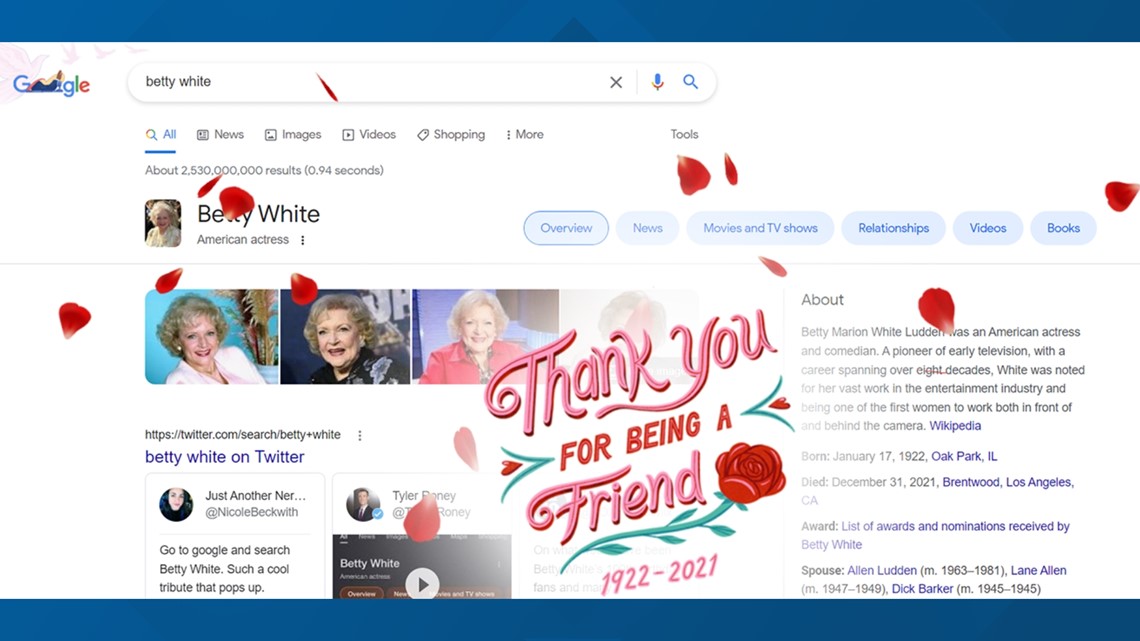
Task: Switch to the Shopping search tab
Action: (451, 134)
